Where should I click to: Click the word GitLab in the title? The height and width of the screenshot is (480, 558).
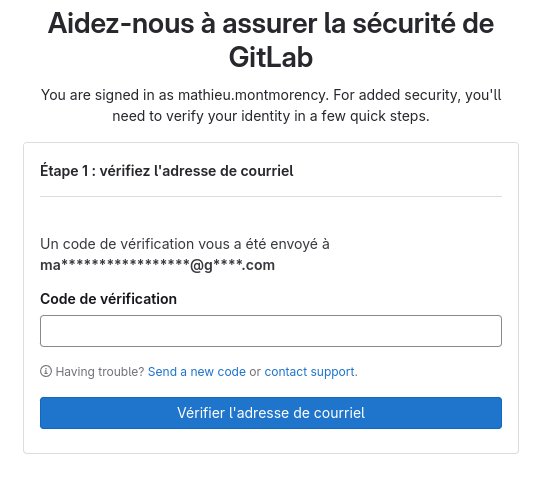point(271,57)
